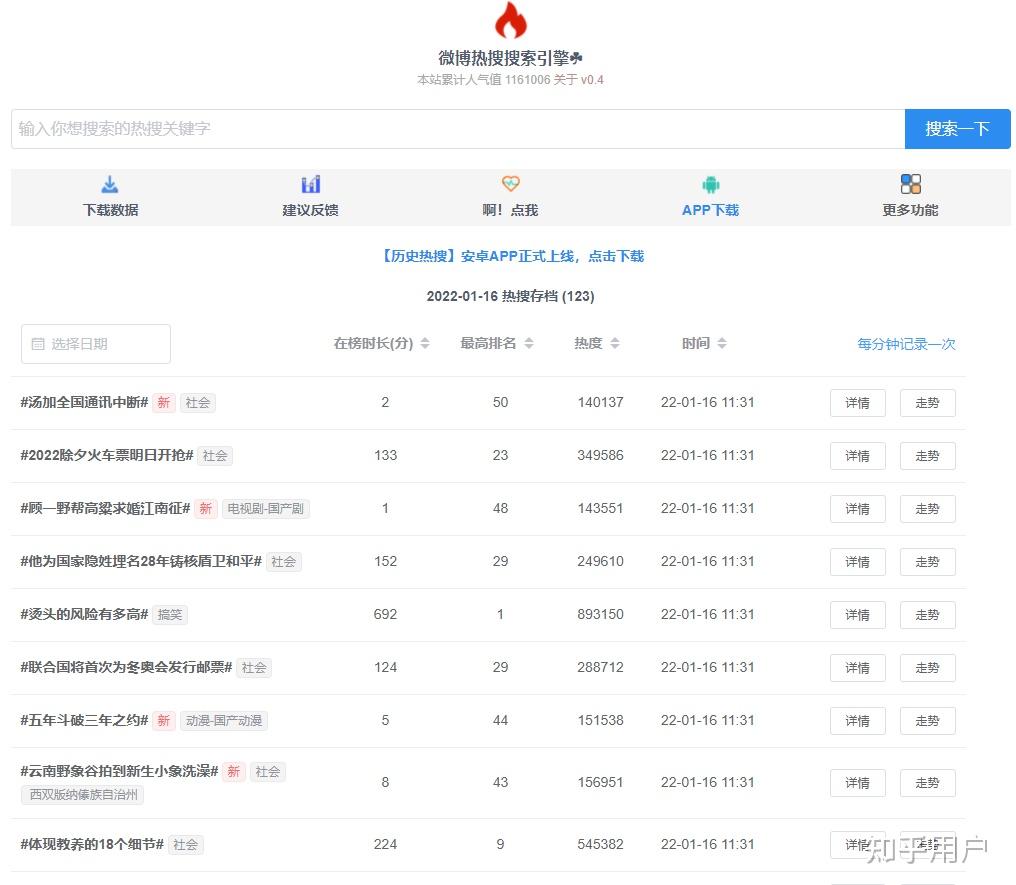The width and height of the screenshot is (1016, 885).
Task: Click the 动漫-国产动漫 tag
Action: [224, 721]
